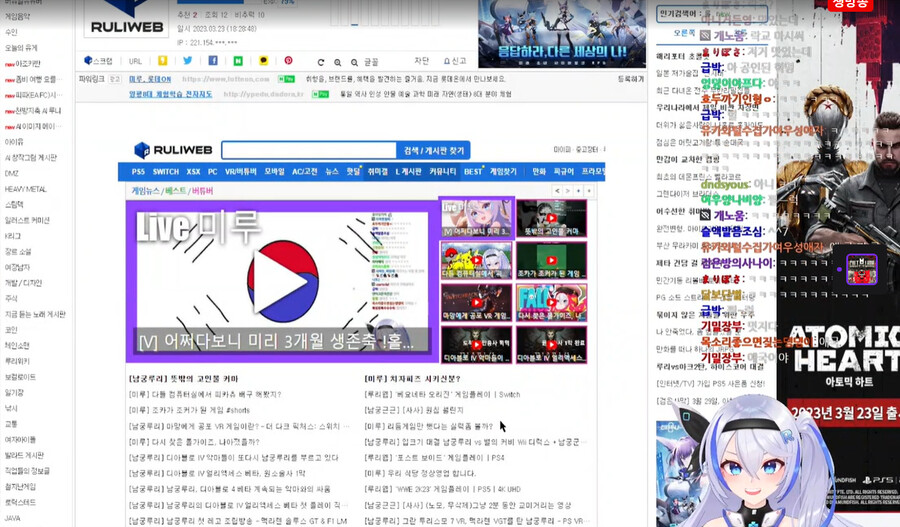Open the 양평8대 체험학습 전자지도 ad link

click(170, 94)
